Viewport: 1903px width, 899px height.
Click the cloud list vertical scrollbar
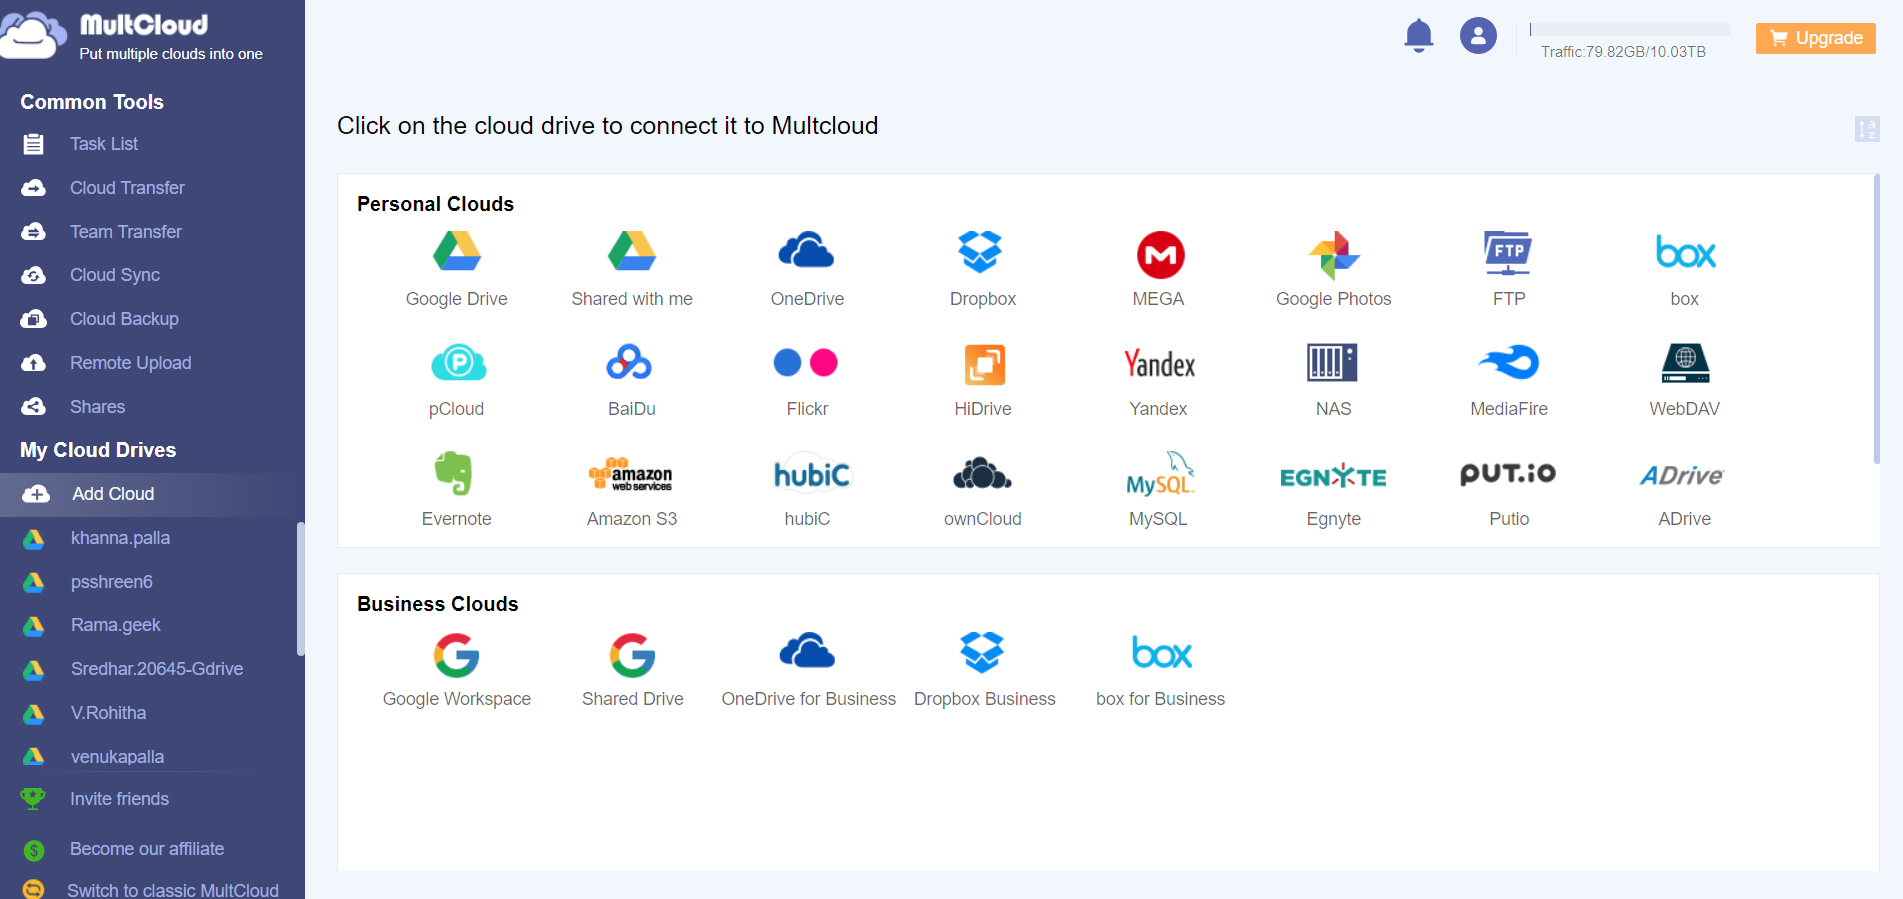pyautogui.click(x=1876, y=320)
